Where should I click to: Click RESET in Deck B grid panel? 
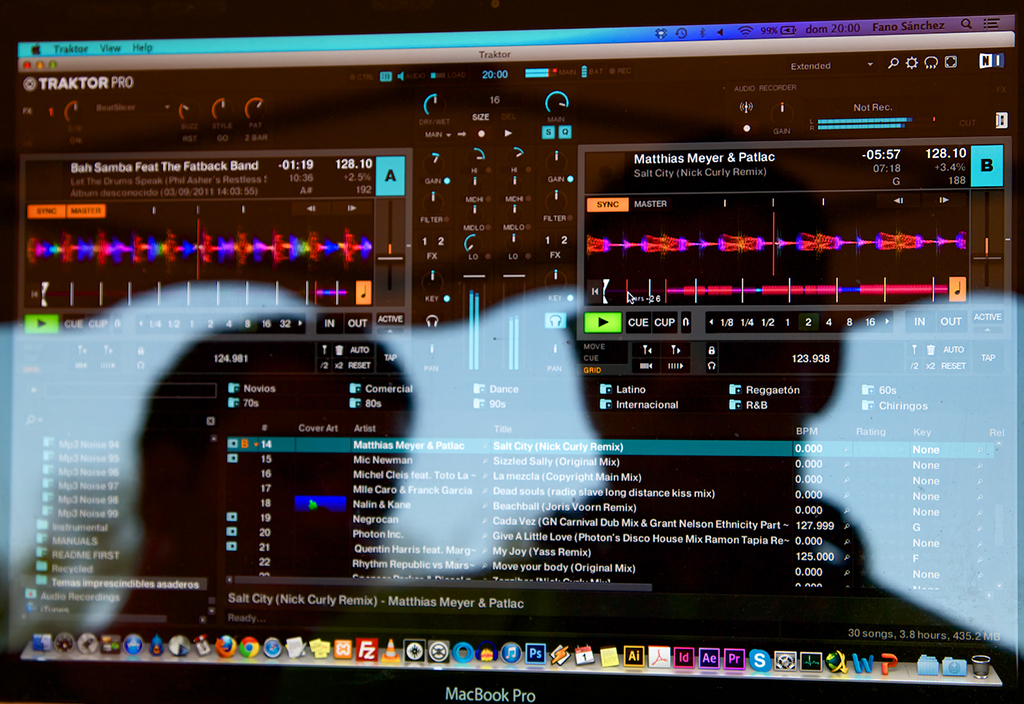click(953, 366)
